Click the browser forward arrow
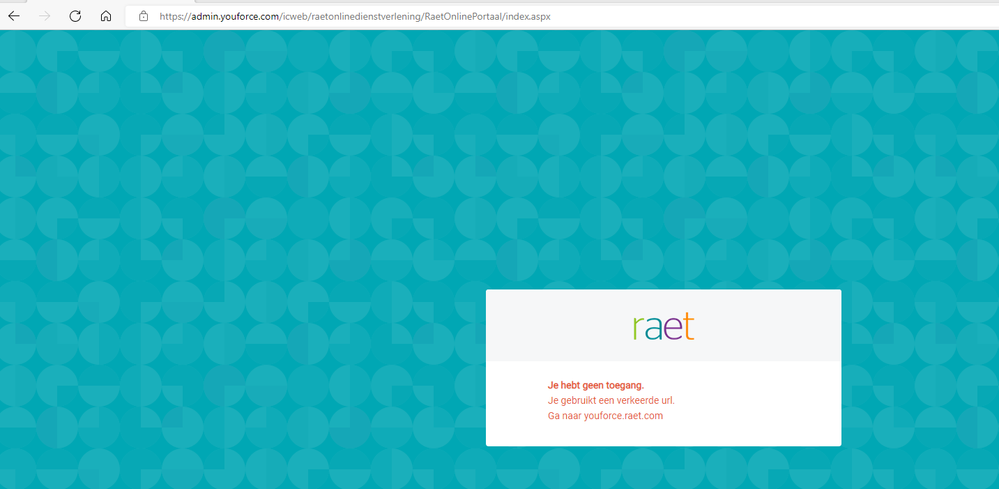Screen dimensions: 999x489 click(x=45, y=16)
